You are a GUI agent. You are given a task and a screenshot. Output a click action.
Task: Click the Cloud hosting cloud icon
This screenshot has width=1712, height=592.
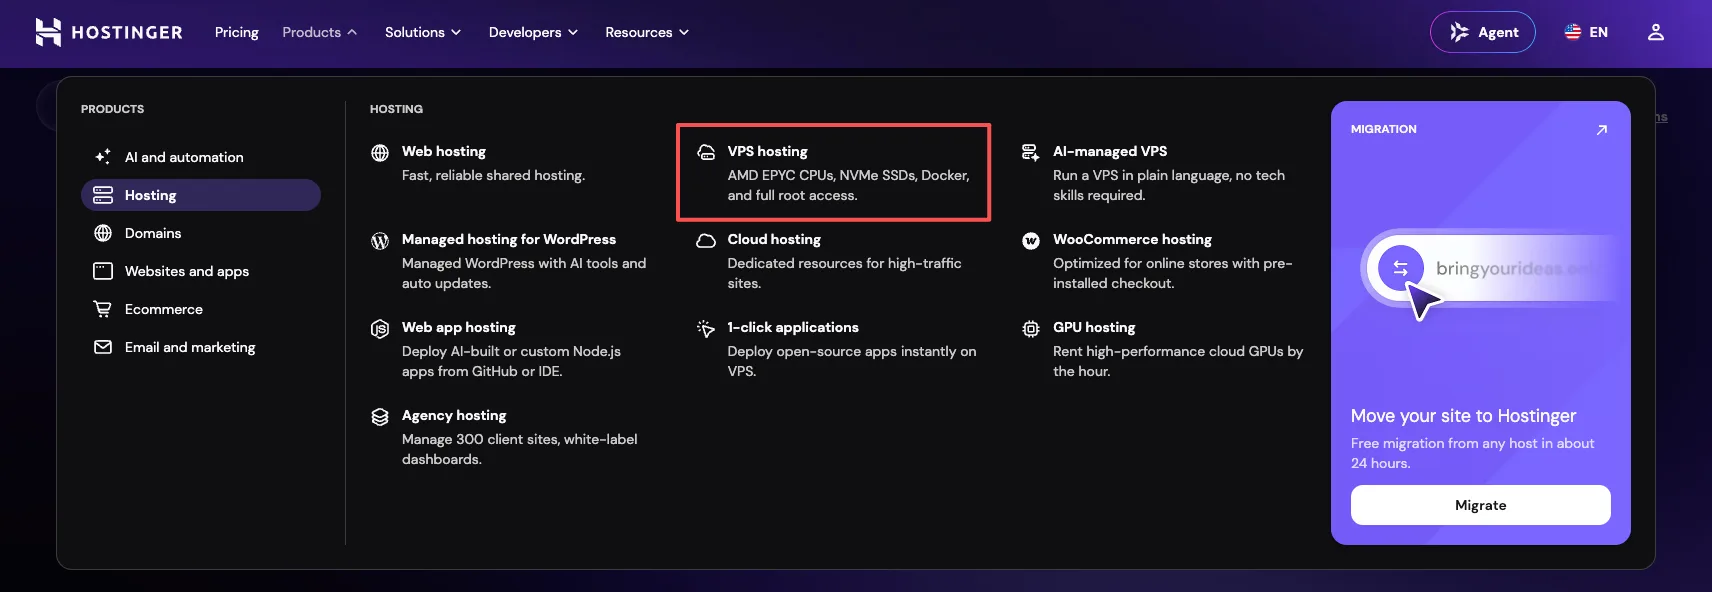click(706, 241)
